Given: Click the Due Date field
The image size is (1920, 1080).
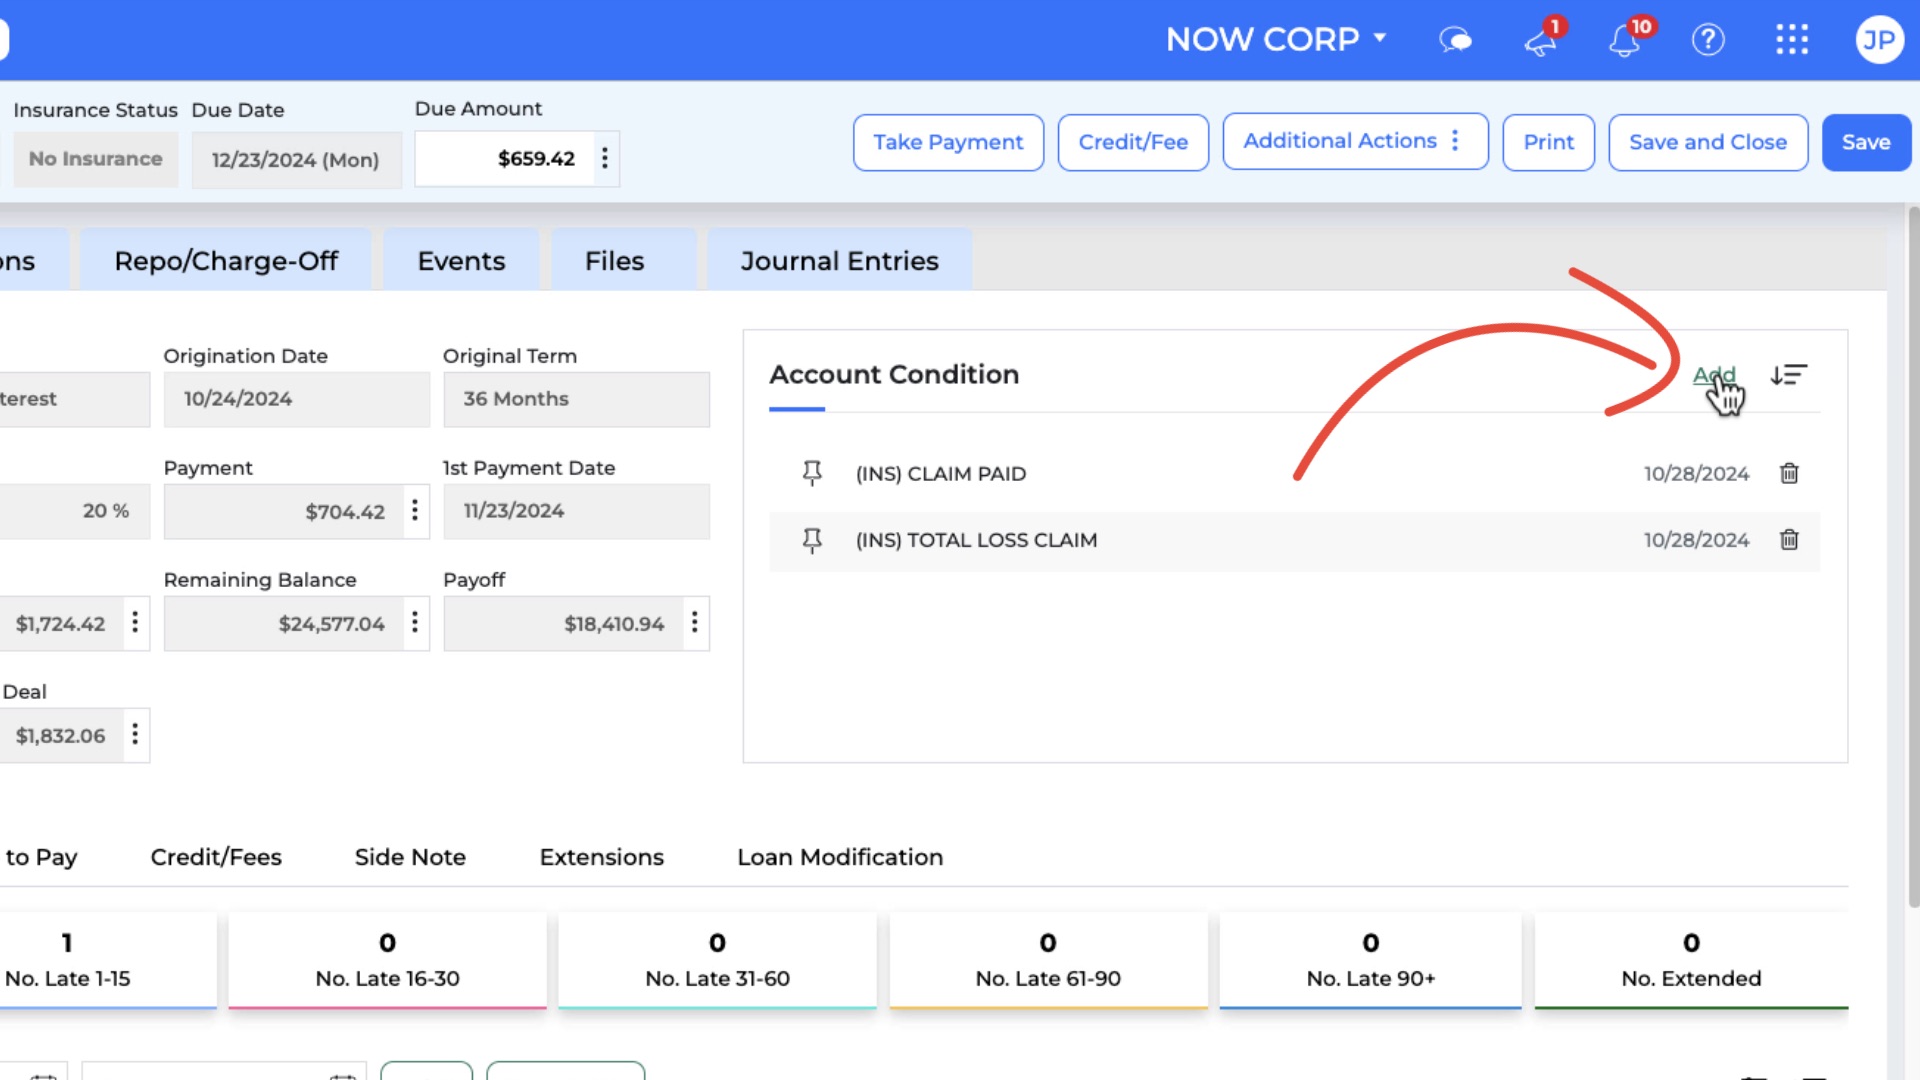Looking at the screenshot, I should click(x=296, y=159).
